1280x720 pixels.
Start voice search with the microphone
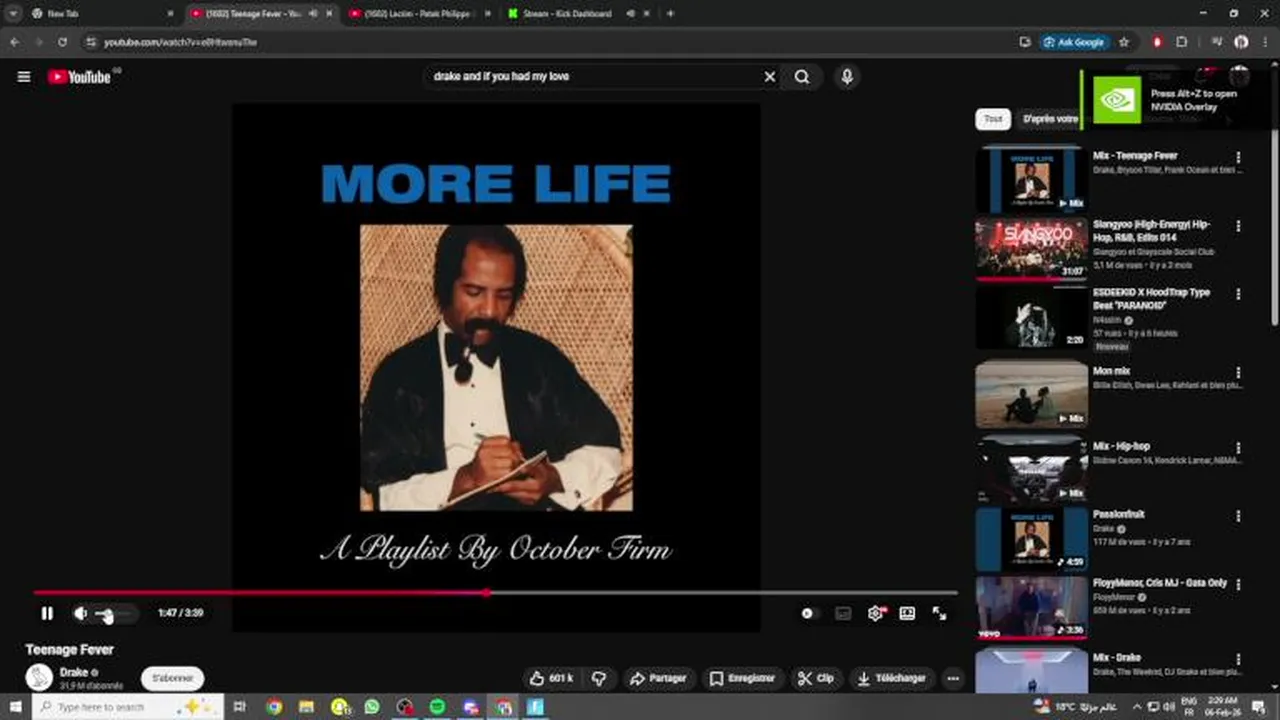(847, 77)
